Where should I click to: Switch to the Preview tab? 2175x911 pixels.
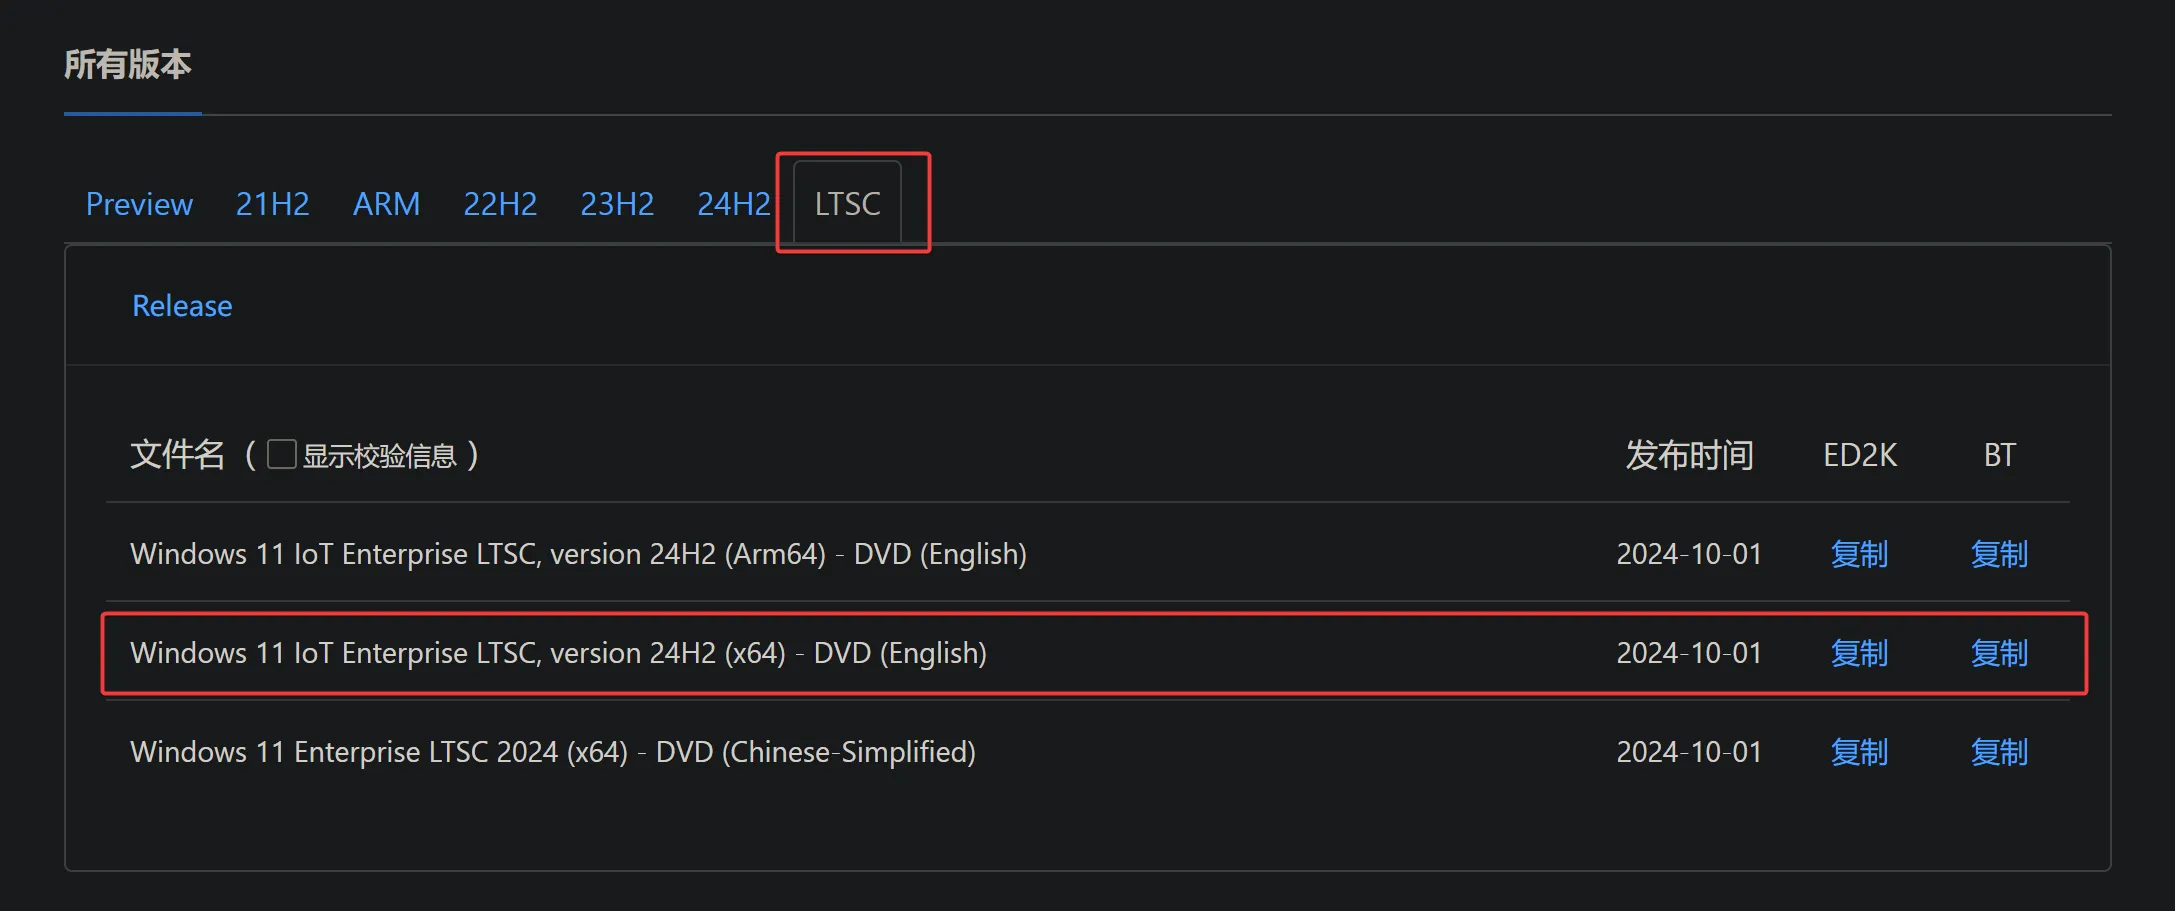(x=139, y=204)
